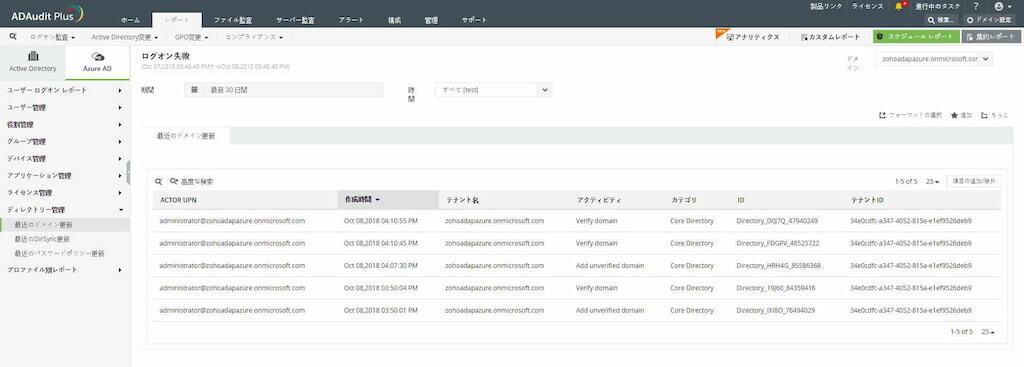This screenshot has width=1024, height=367.
Task: Open the 進行中のタスク link
Action: pyautogui.click(x=938, y=6)
